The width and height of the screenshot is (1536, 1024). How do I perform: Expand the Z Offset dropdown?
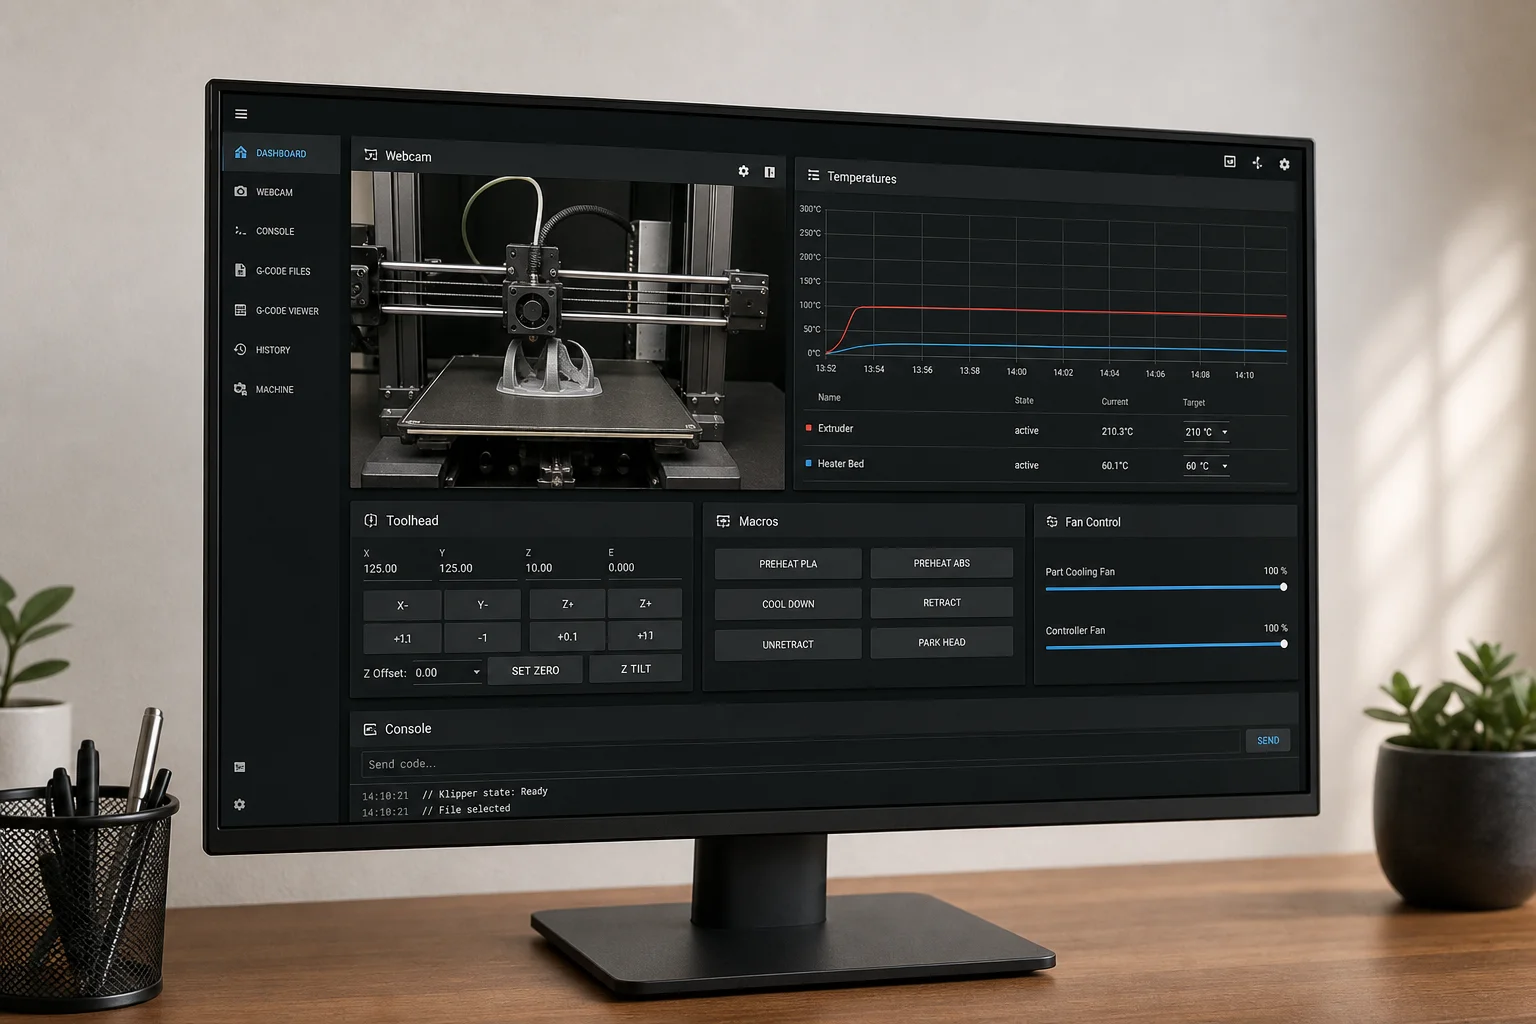pos(447,672)
